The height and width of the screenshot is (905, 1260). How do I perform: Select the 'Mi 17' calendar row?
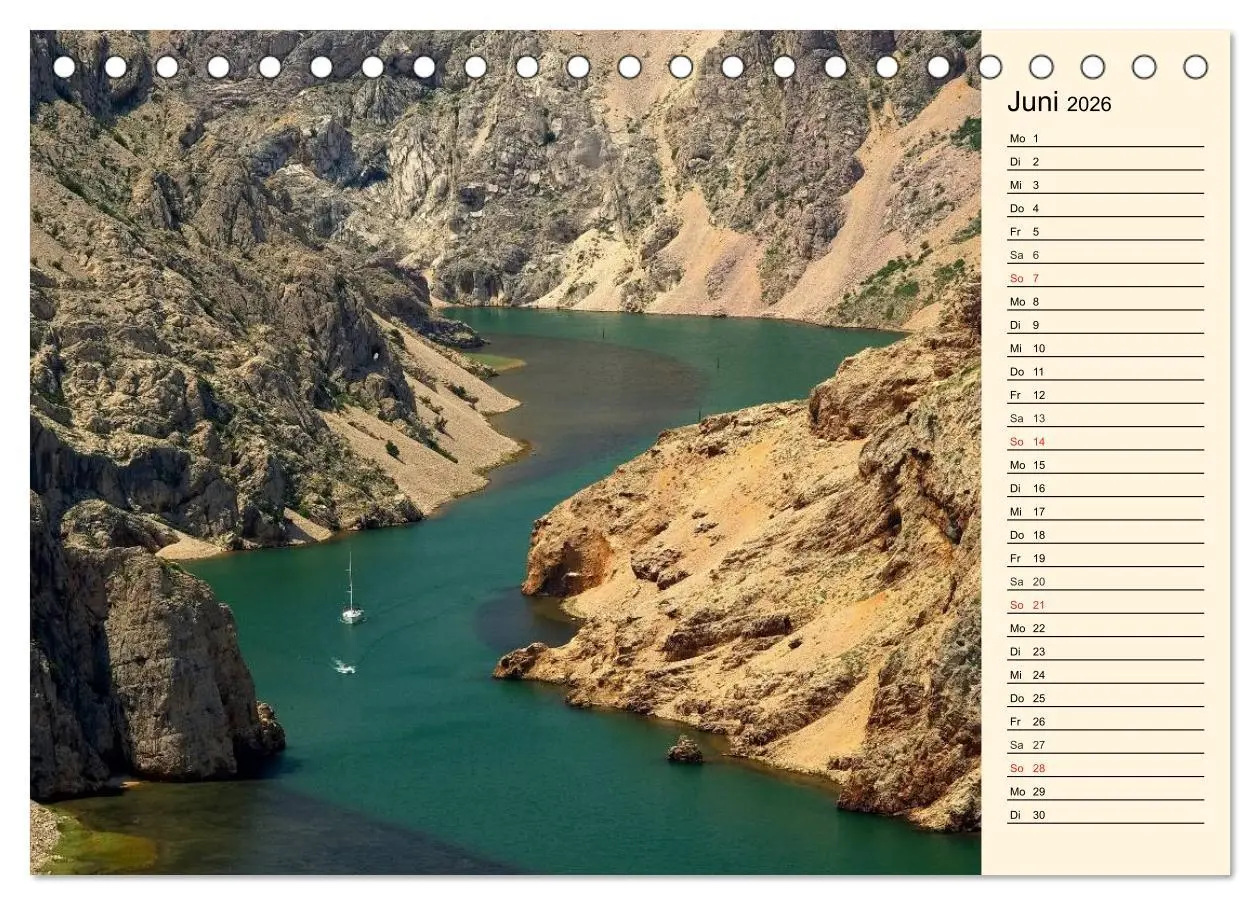[x=1105, y=512]
